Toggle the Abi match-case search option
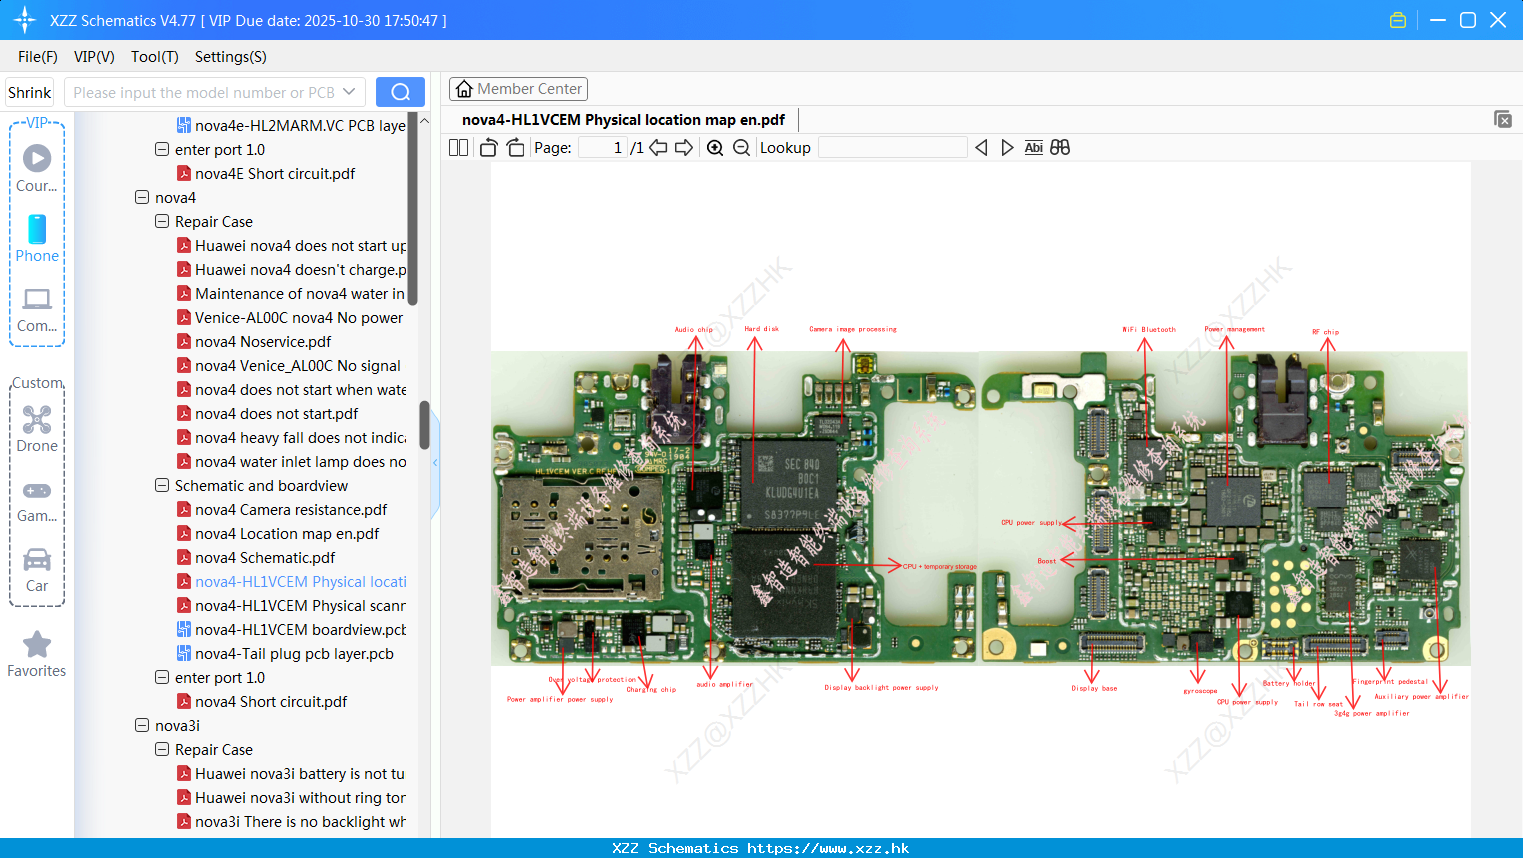This screenshot has width=1523, height=858. point(1033,148)
